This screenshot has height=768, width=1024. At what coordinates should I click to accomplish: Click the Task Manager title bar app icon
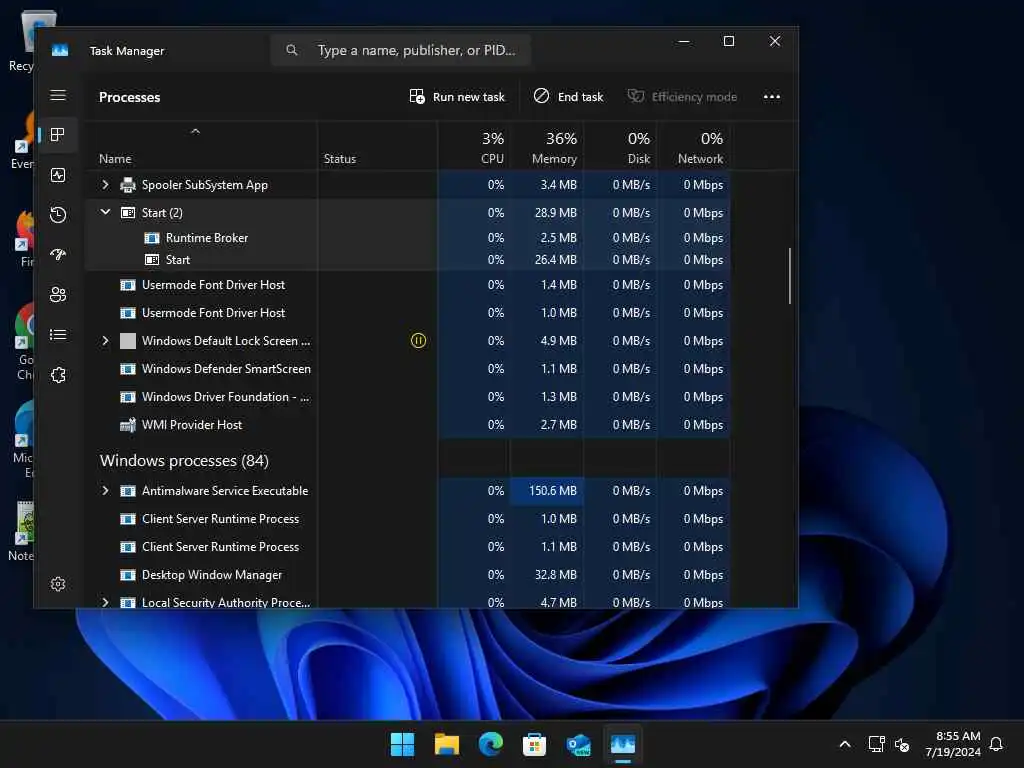tap(60, 50)
